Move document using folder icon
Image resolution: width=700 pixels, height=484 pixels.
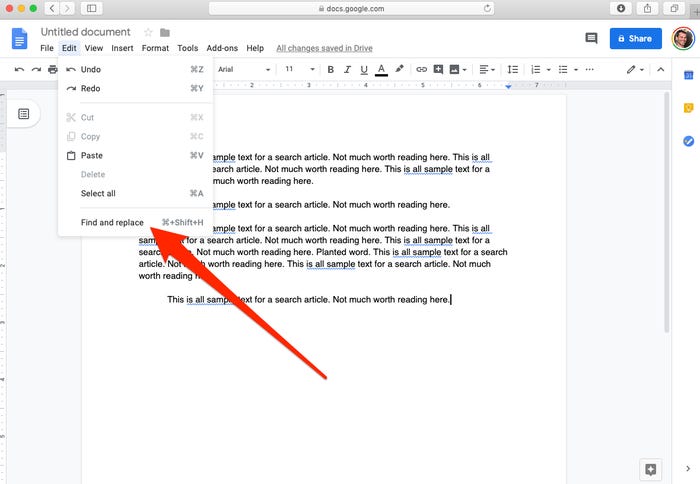(165, 32)
